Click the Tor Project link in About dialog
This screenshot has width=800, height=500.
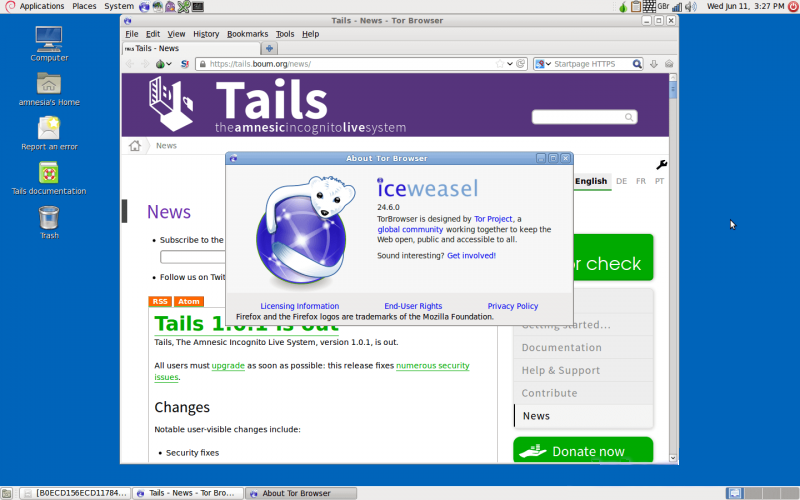point(493,219)
